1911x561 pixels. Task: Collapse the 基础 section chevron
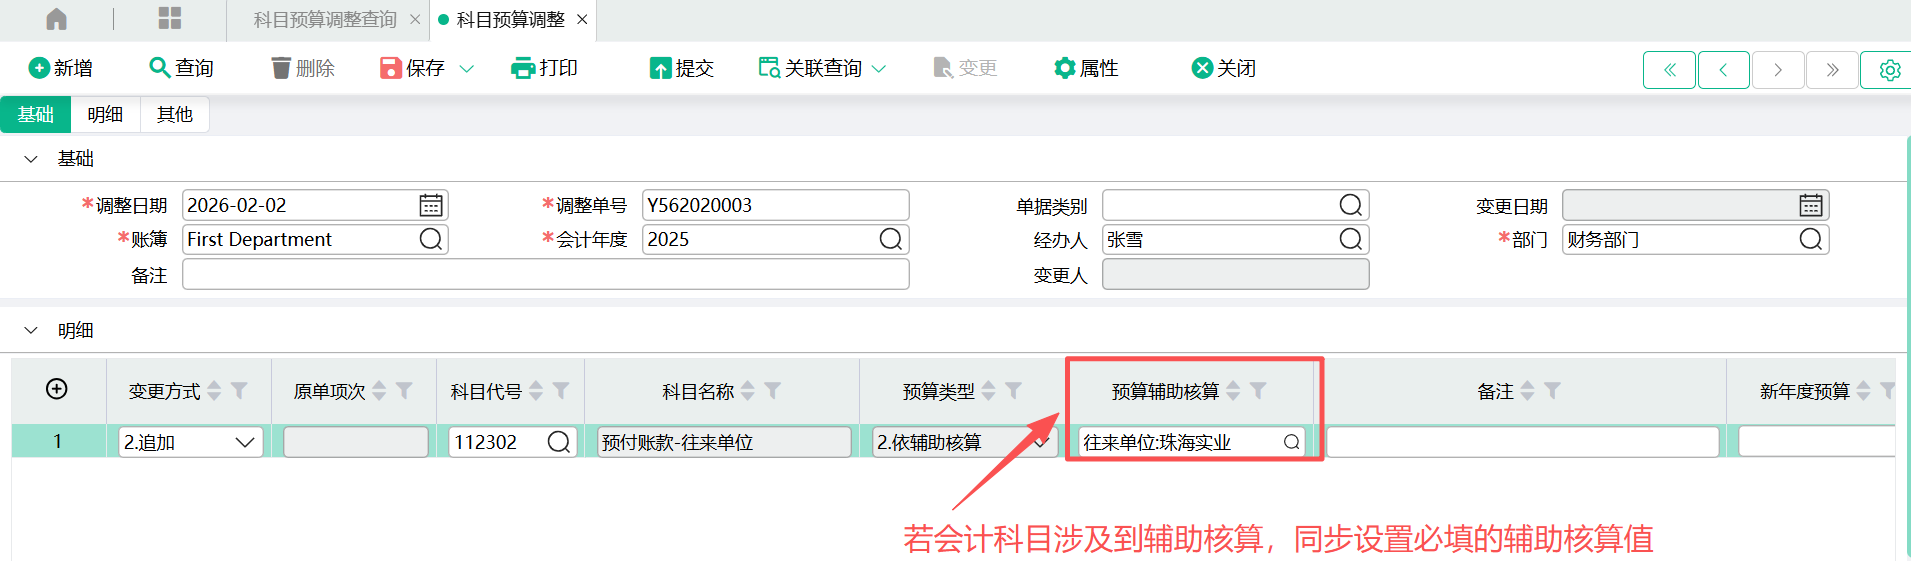click(x=31, y=159)
